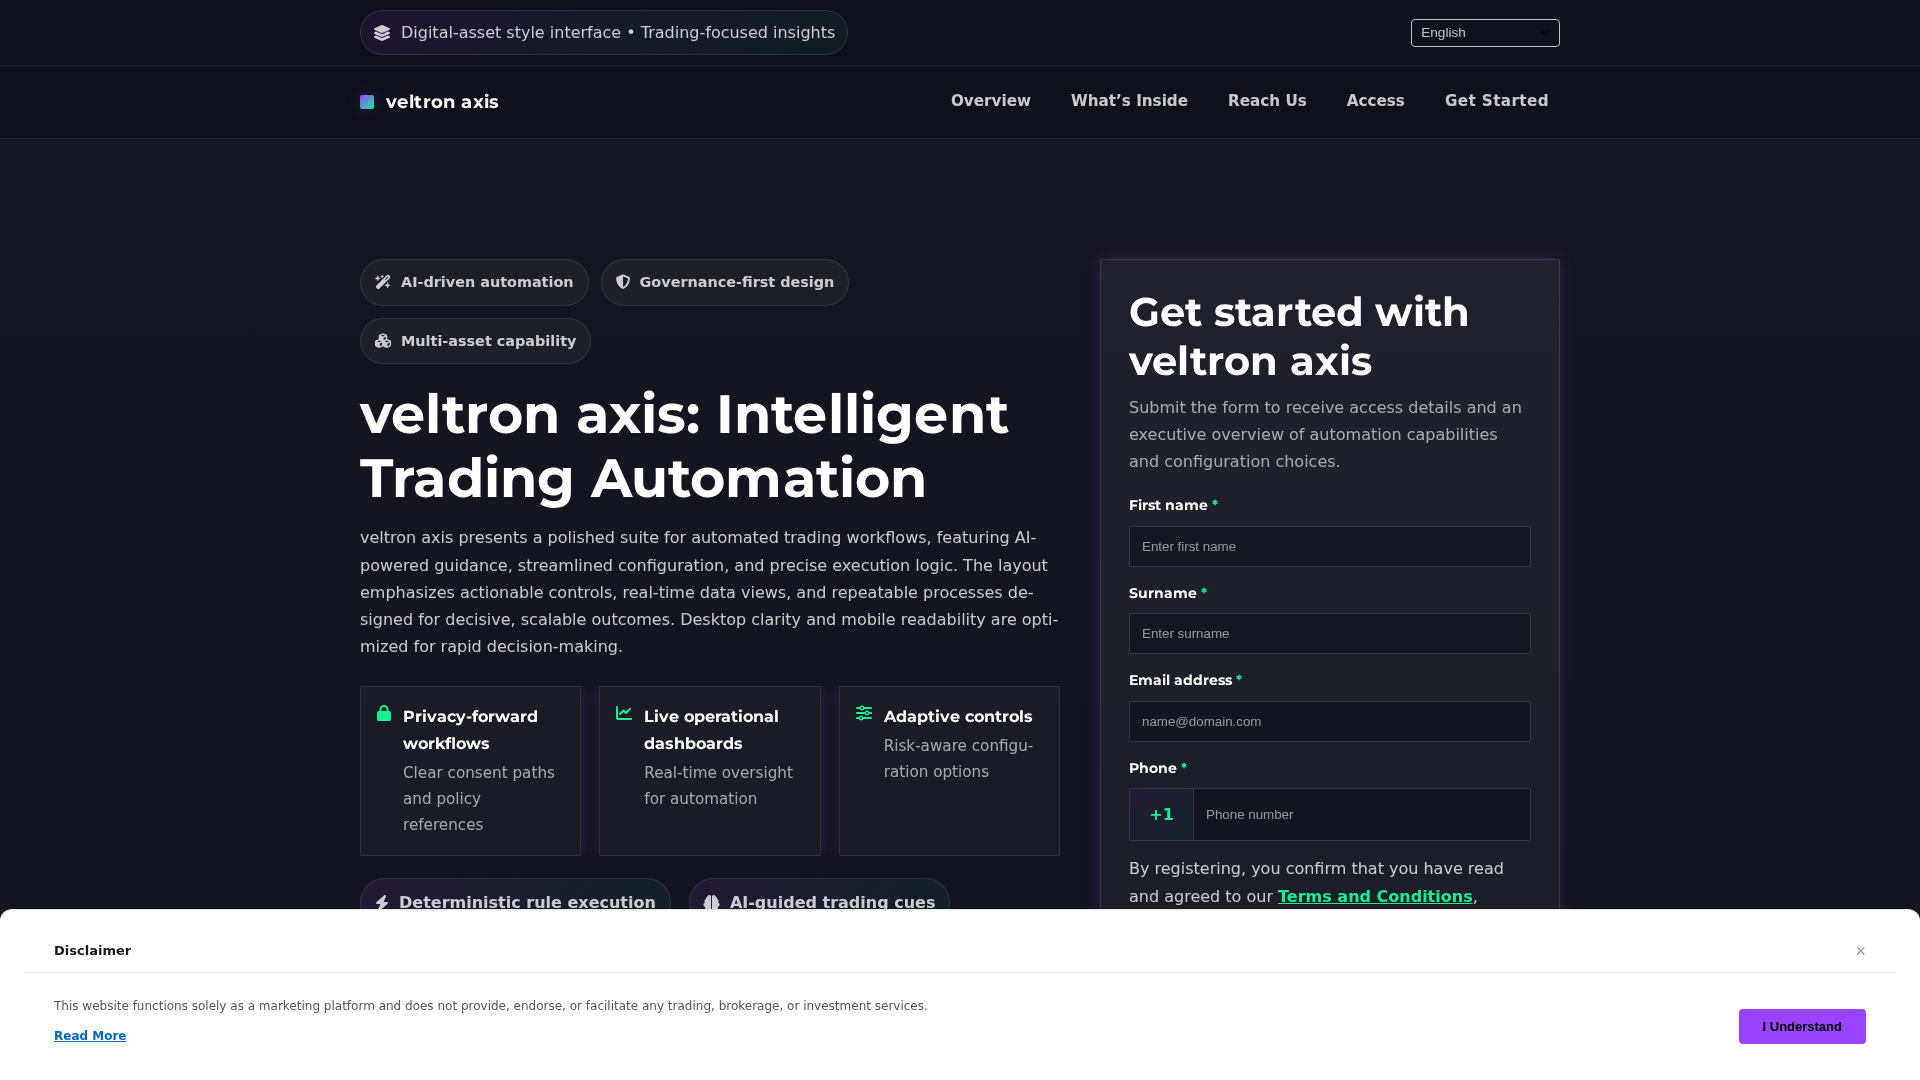Viewport: 1920px width, 1080px height.
Task: Click the layers icon in top banner
Action: [382, 33]
